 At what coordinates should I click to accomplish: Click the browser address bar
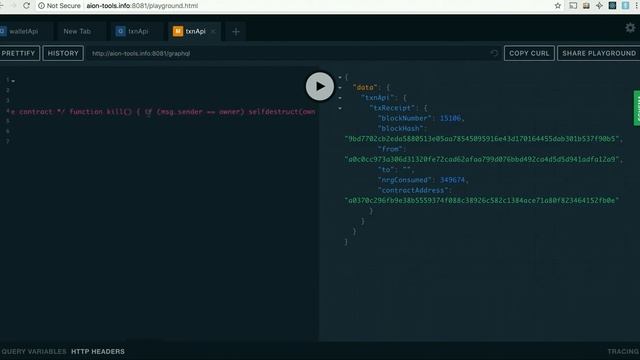294,6
